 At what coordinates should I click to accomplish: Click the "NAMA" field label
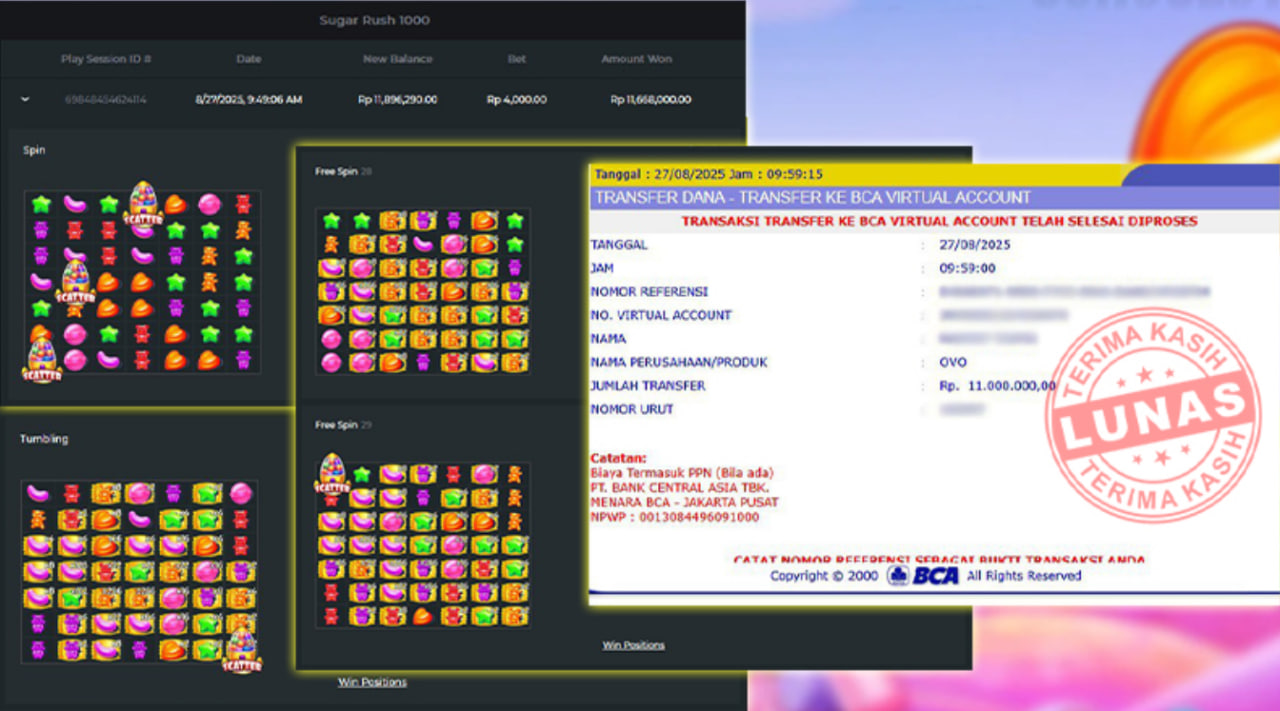[608, 339]
